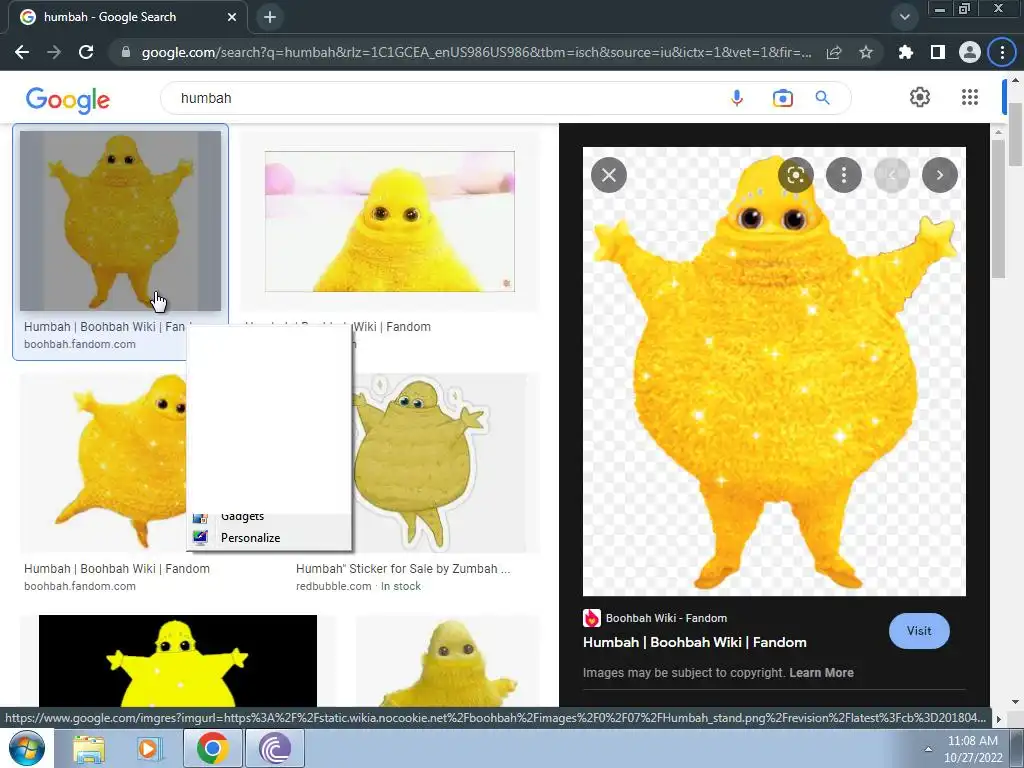The height and width of the screenshot is (768, 1024).
Task: Click the address bar URL
Action: click(x=476, y=52)
